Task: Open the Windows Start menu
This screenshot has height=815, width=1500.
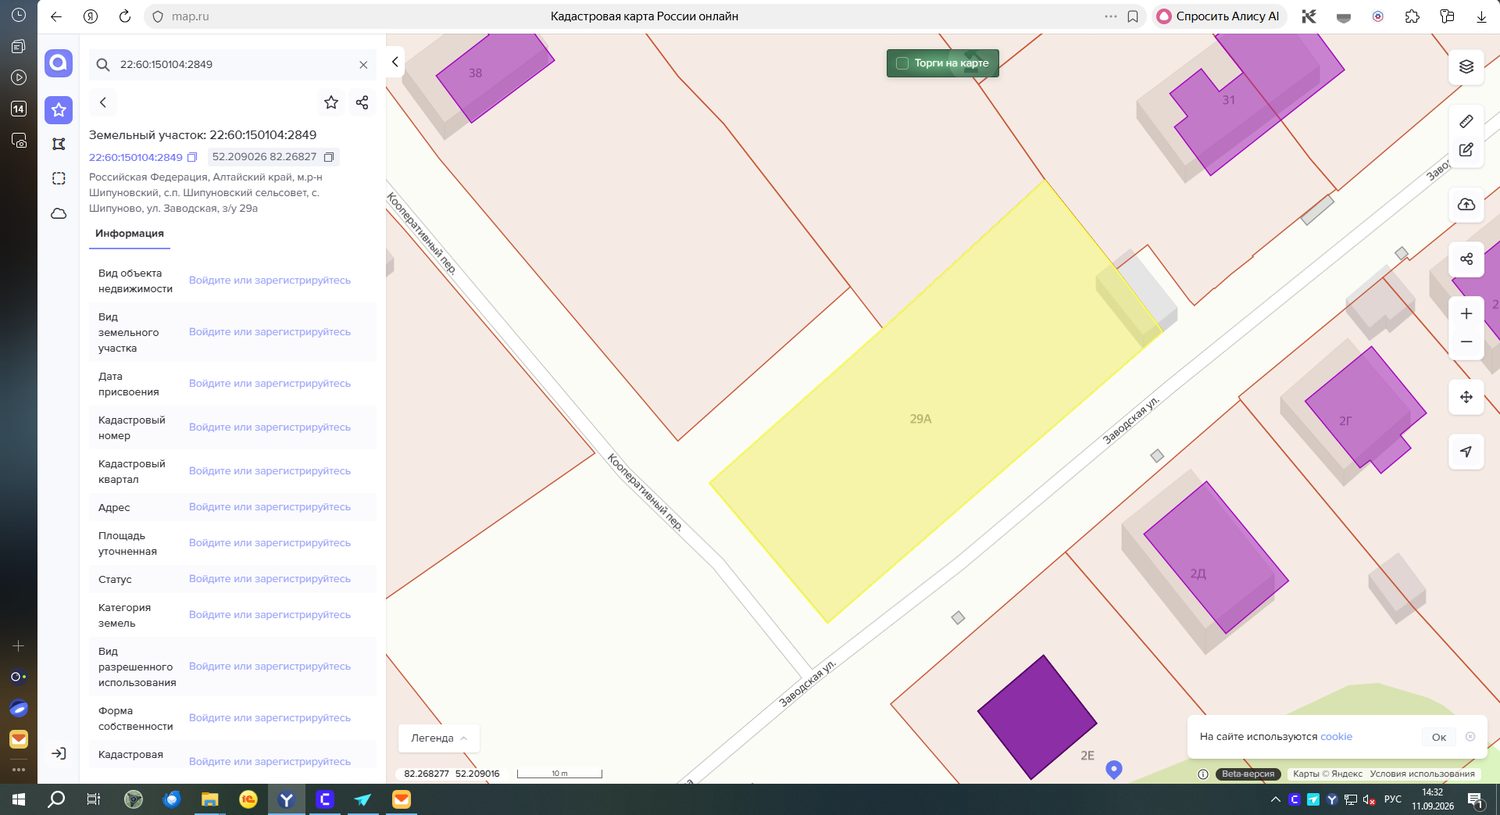Action: [x=18, y=799]
